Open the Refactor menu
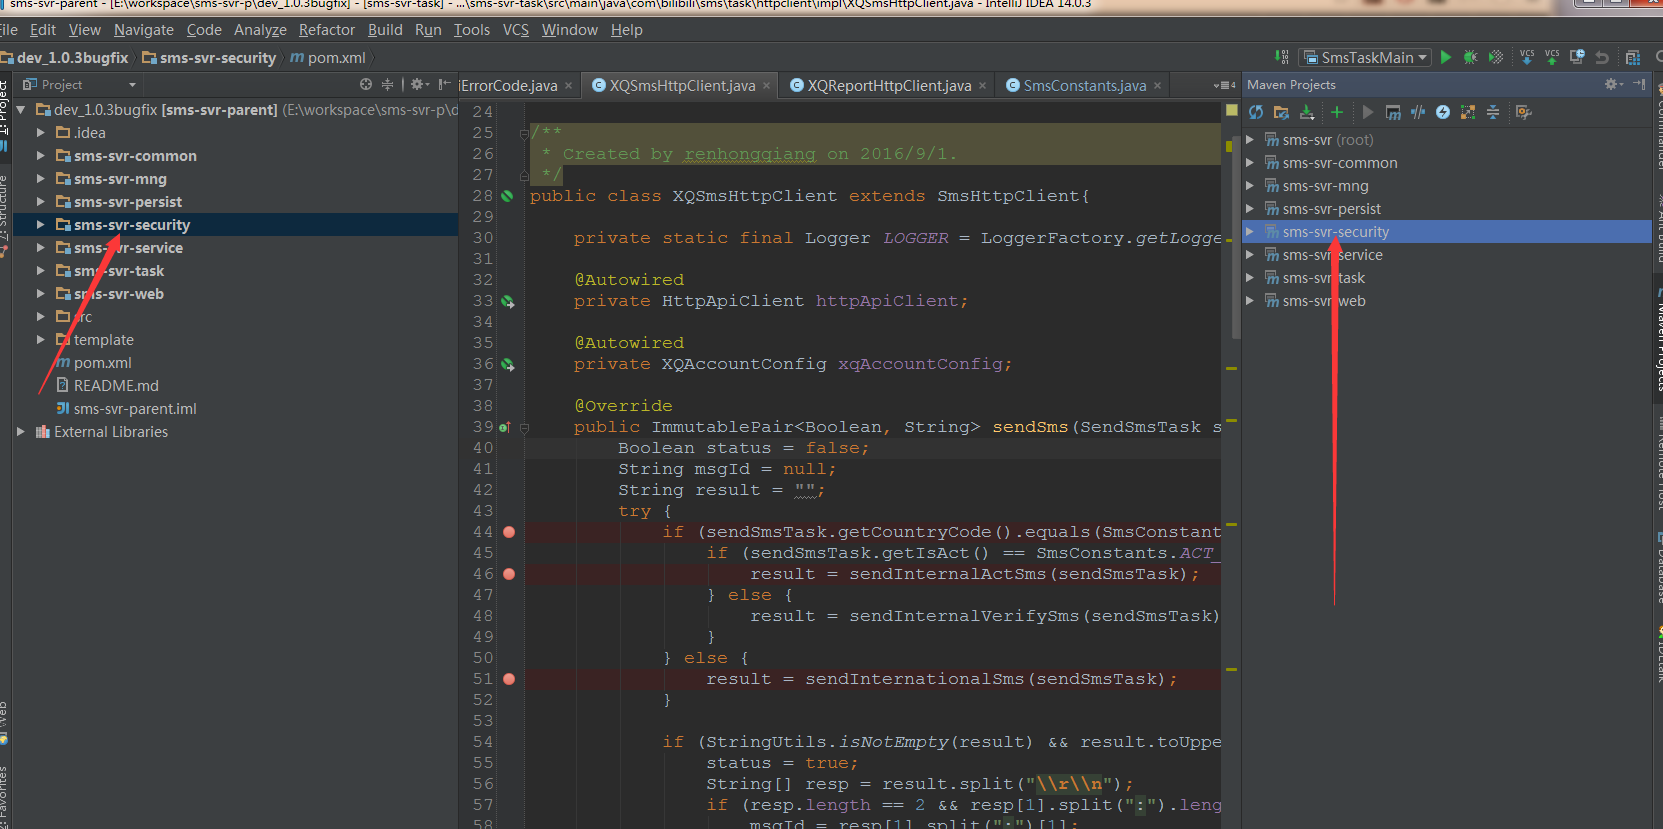This screenshot has height=829, width=1663. pos(326,30)
